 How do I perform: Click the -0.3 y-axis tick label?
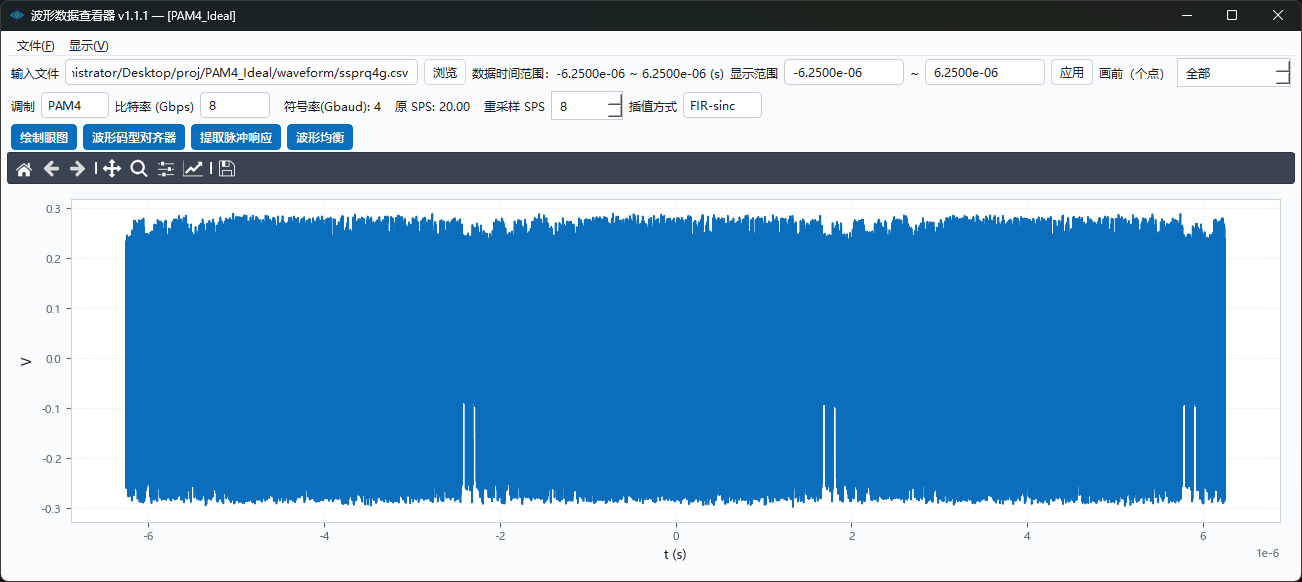pyautogui.click(x=51, y=508)
